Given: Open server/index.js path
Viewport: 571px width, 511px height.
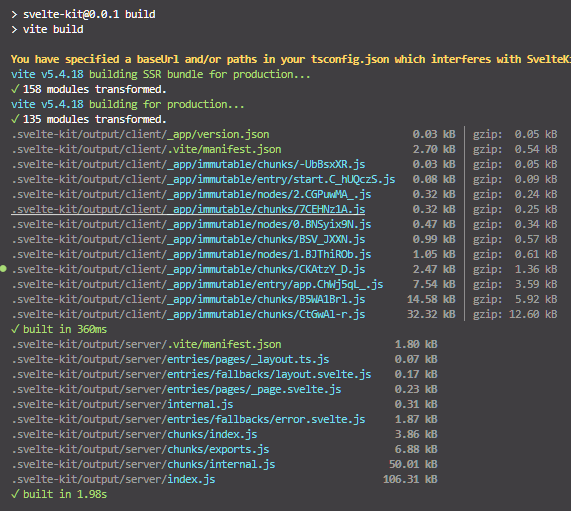Looking at the screenshot, I should (x=113, y=479).
